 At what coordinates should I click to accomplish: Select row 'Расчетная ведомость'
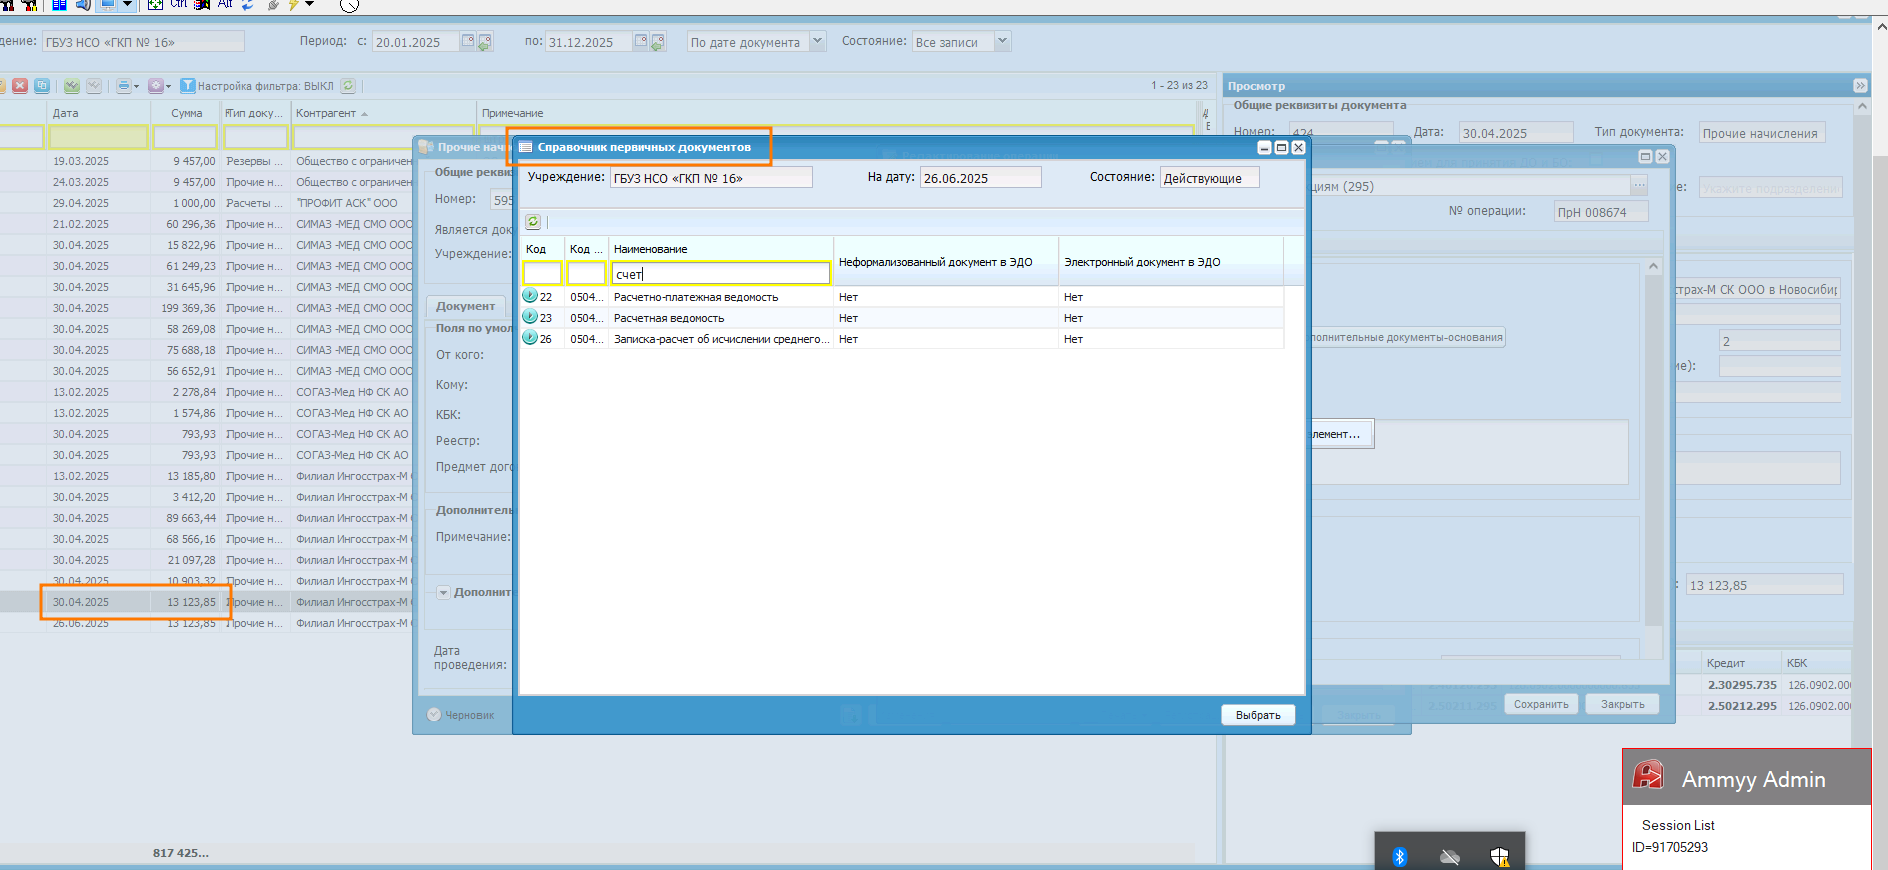click(x=902, y=318)
